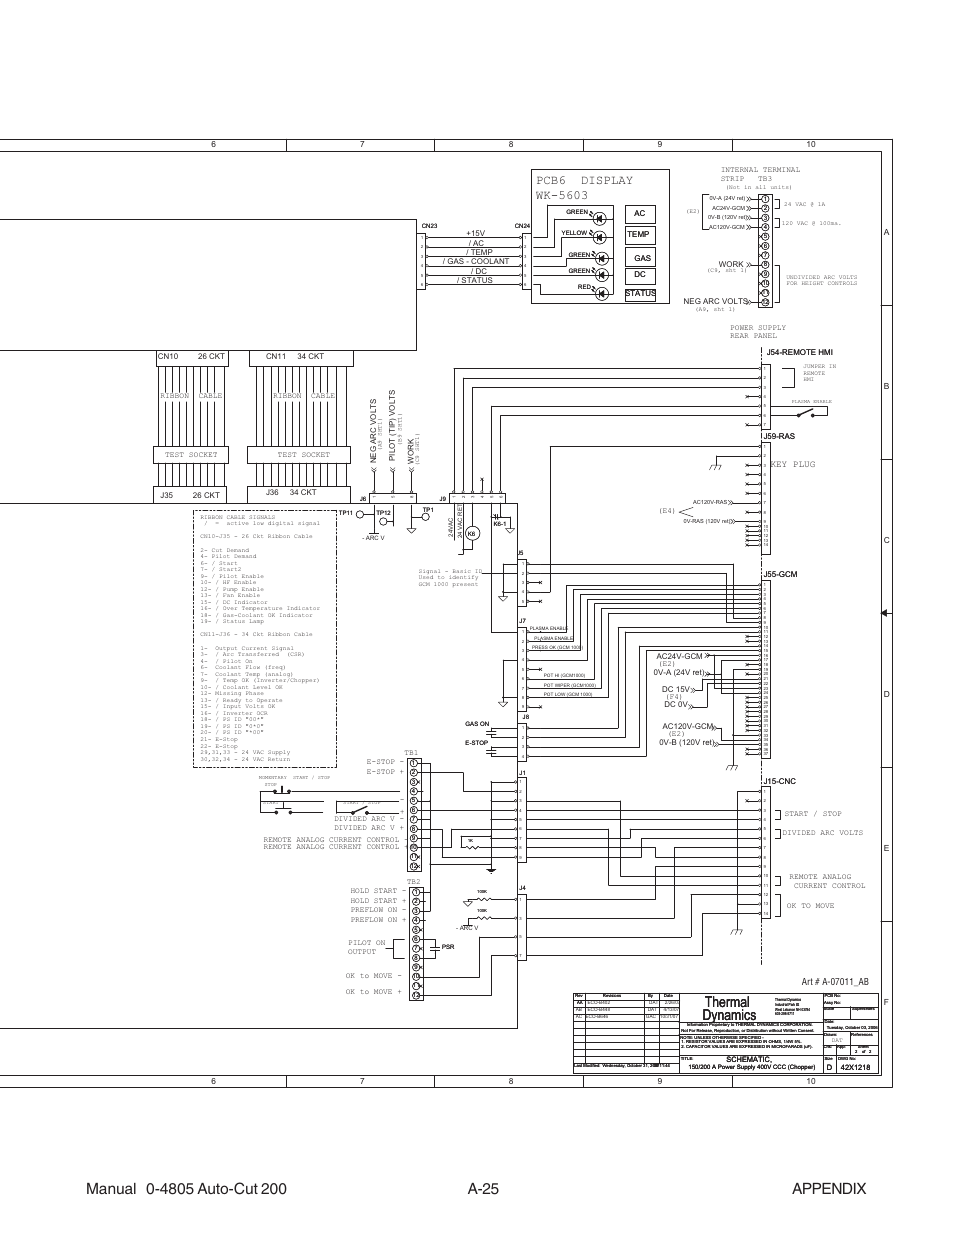Select the J55-GCM connector title
This screenshot has height=1235, width=954.
click(780, 575)
